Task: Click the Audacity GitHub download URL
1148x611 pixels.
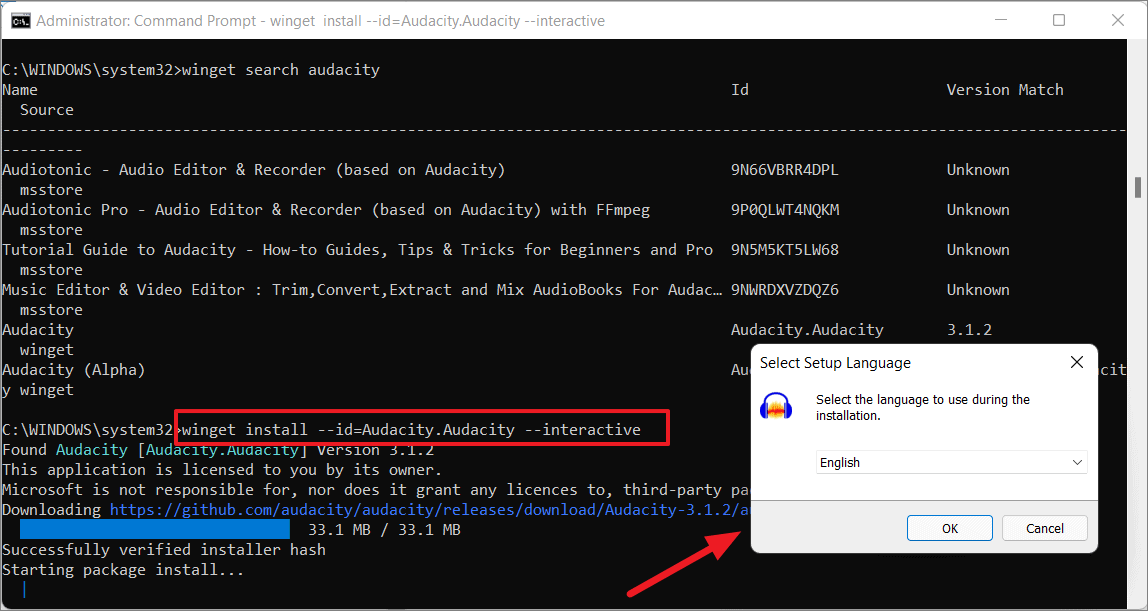Action: coord(430,510)
